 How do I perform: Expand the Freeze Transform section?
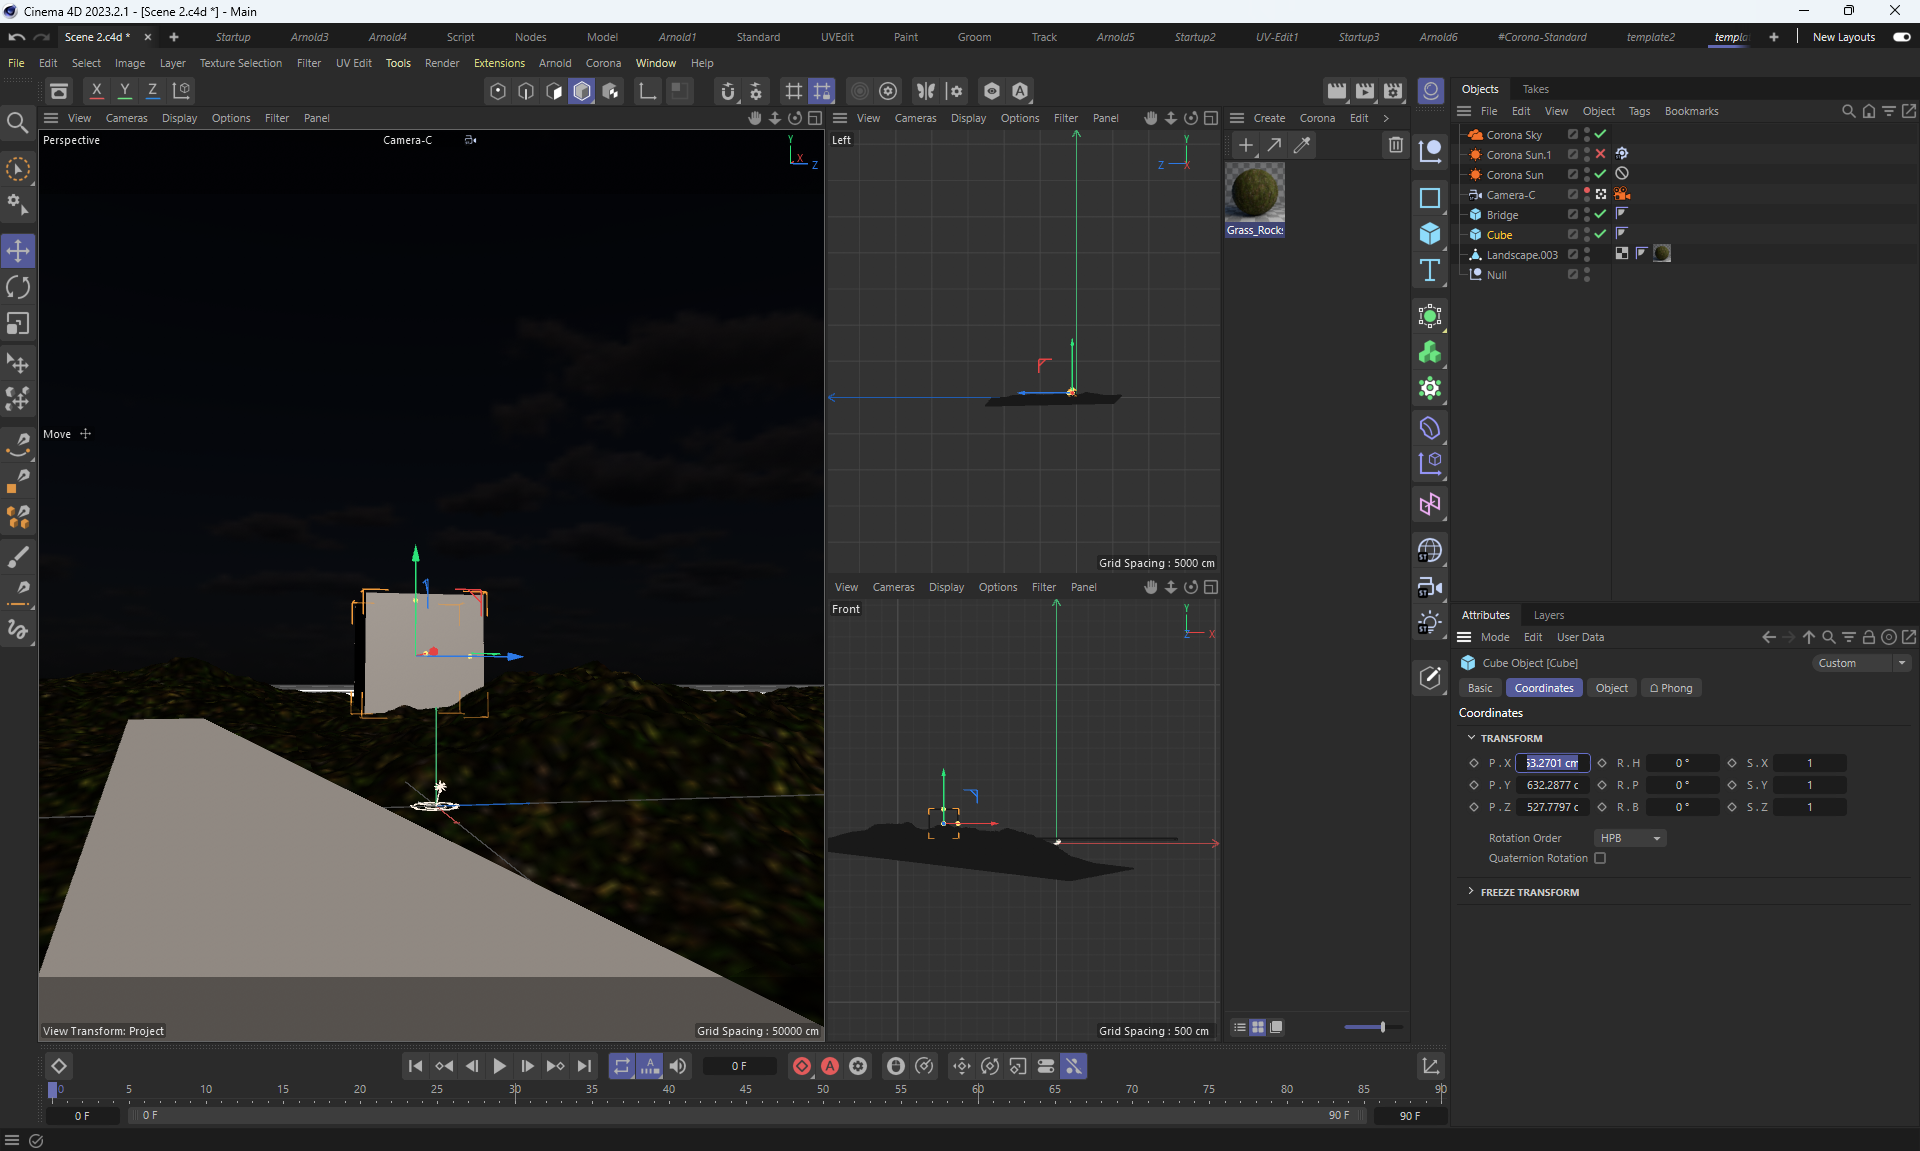(x=1471, y=891)
